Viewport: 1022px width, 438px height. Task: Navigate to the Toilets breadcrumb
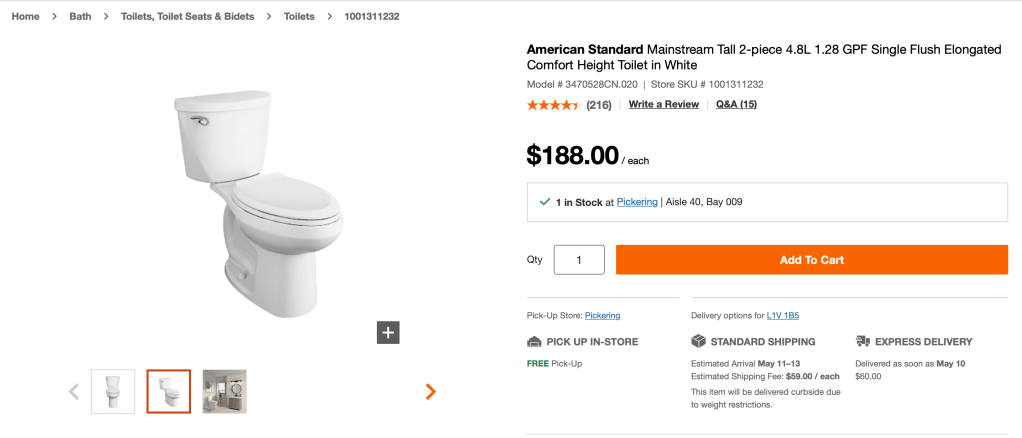[x=299, y=16]
